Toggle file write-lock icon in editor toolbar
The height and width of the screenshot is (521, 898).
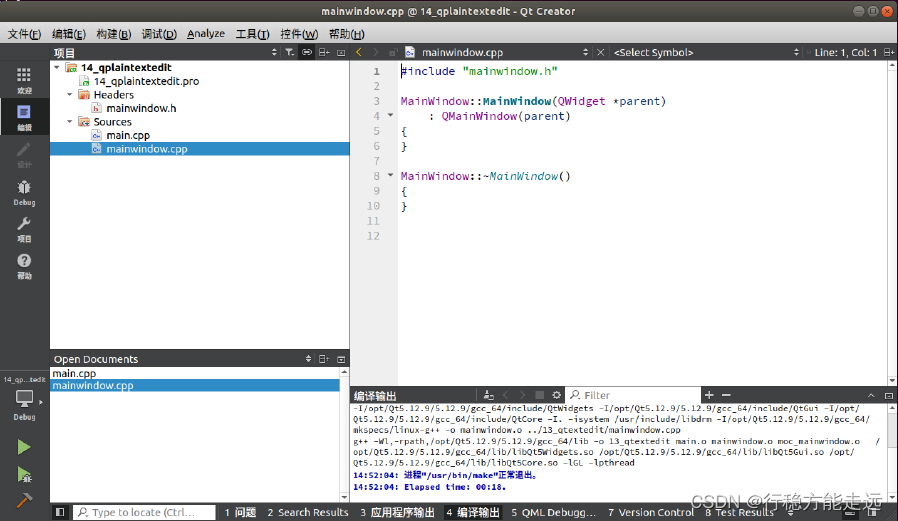click(393, 53)
